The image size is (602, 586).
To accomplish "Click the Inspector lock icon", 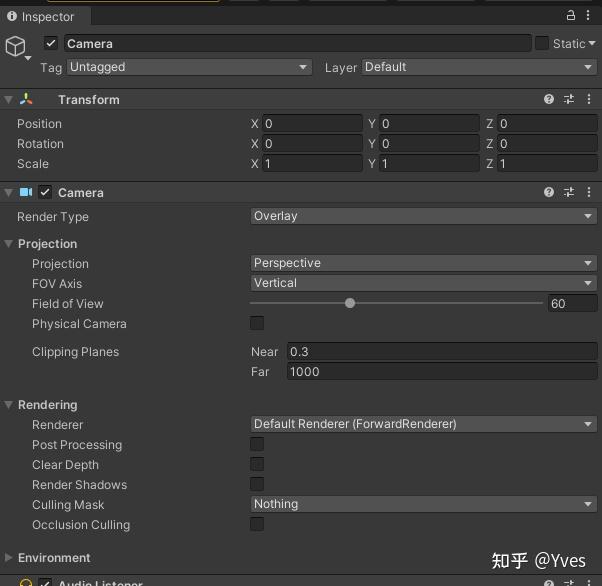I will click(570, 16).
